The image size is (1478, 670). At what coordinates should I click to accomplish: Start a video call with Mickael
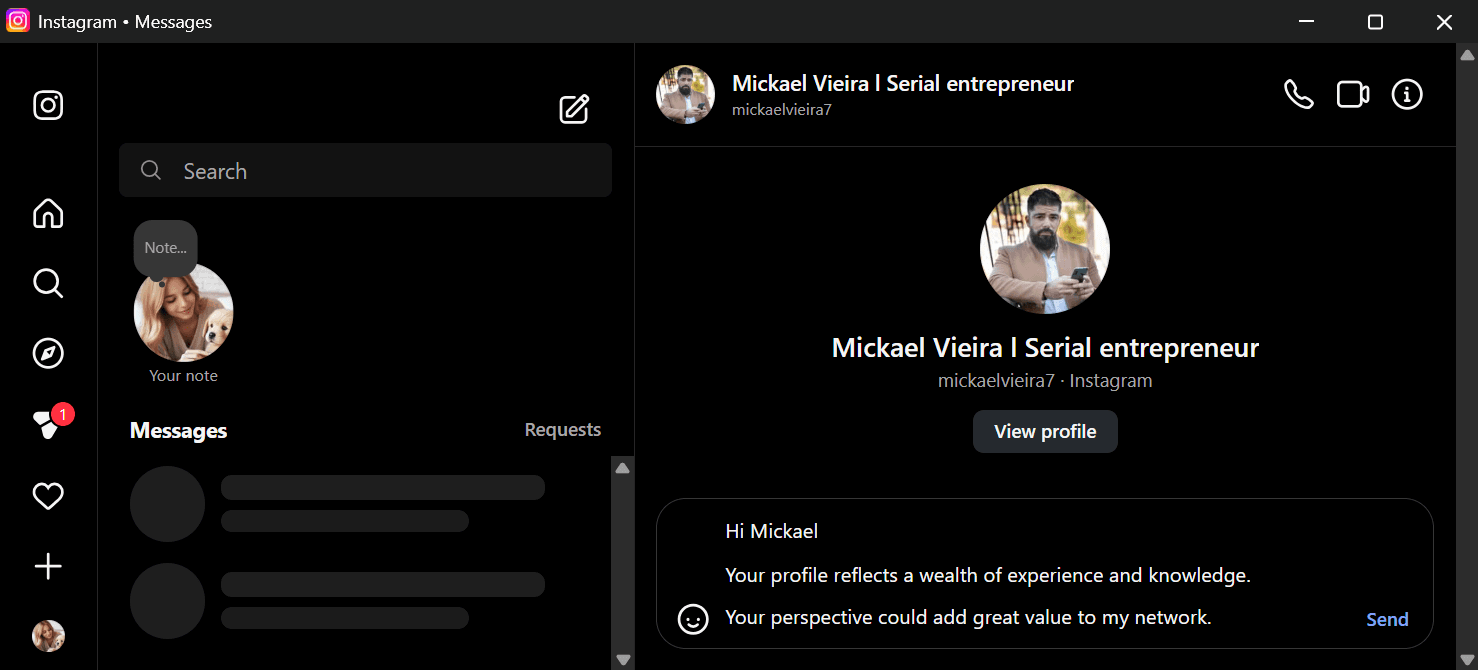[x=1352, y=95]
